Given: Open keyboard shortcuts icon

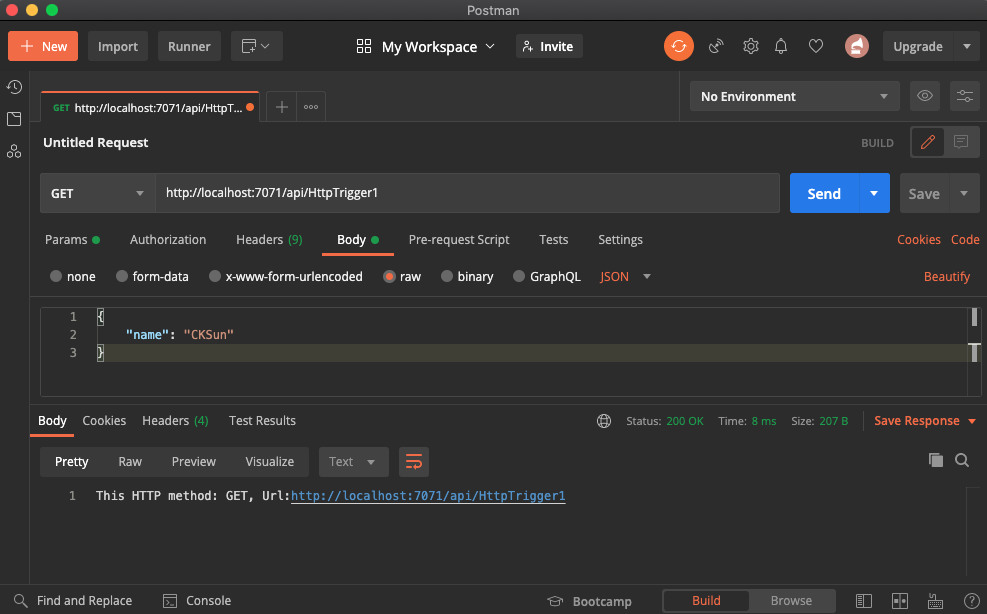Looking at the screenshot, I should [935, 601].
